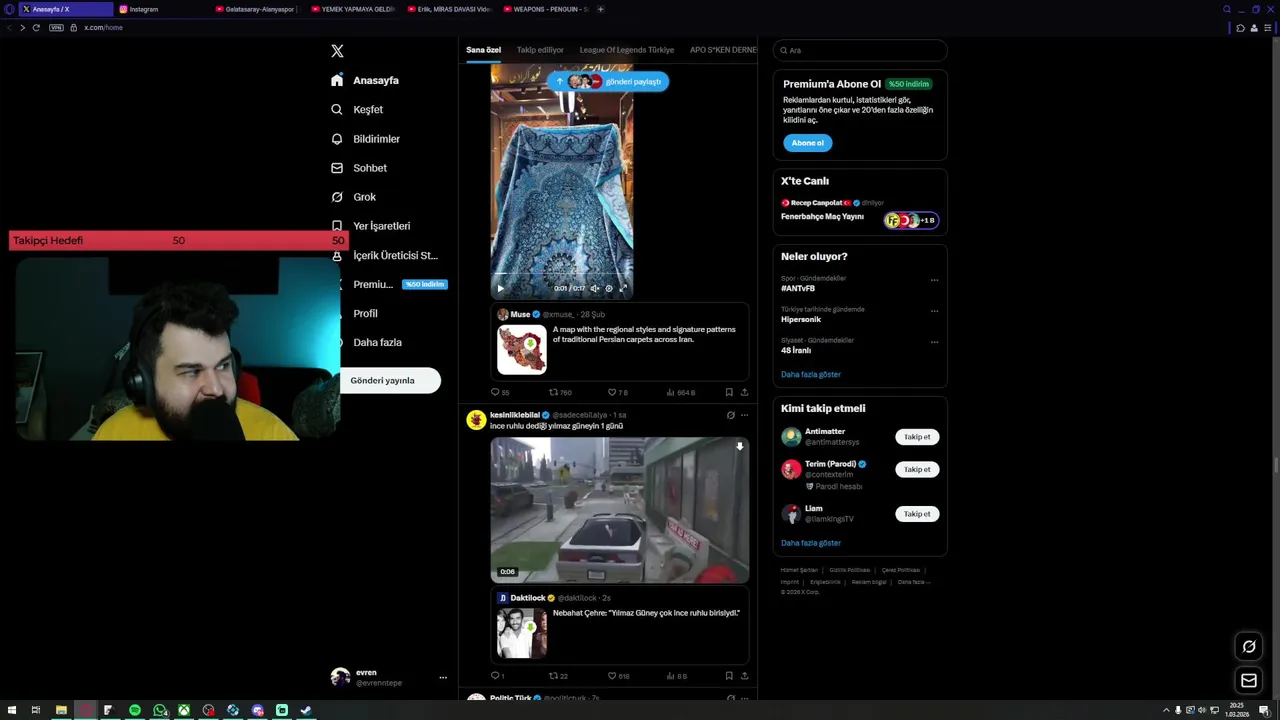Screen dimensions: 1280x720
Task: Open Bildirimler notifications
Action: pos(365,139)
